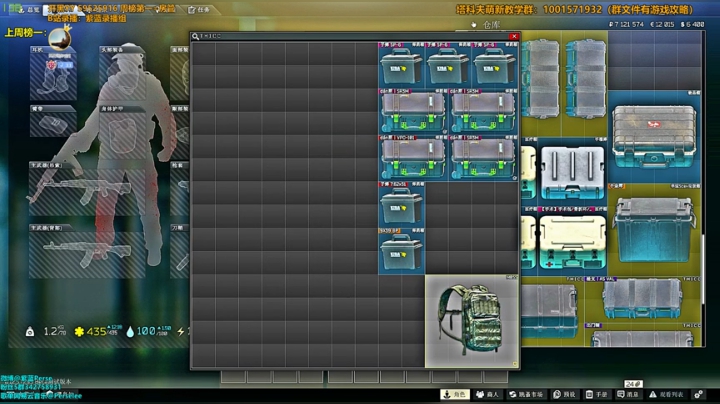Click the 仓库 stash heading
This screenshot has height=404, width=720.
pos(491,25)
